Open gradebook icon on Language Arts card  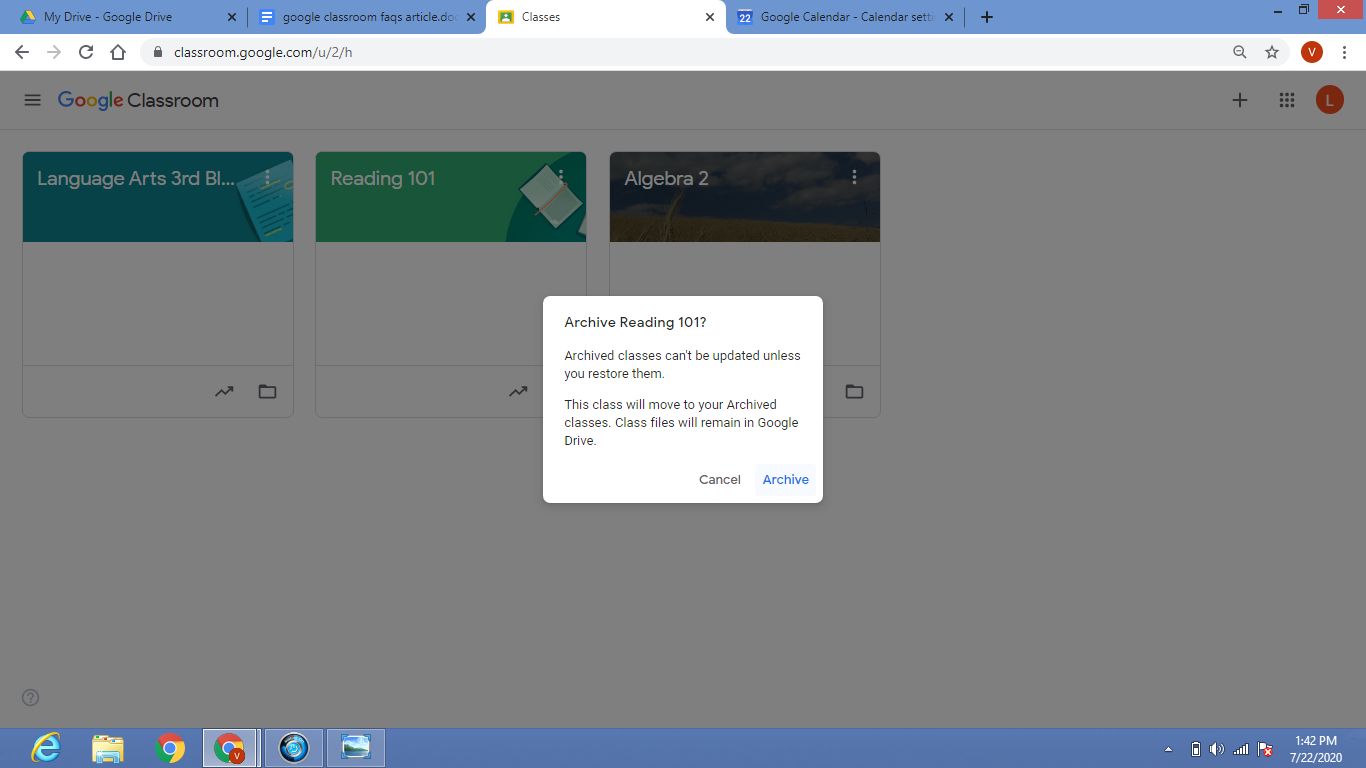tap(224, 391)
